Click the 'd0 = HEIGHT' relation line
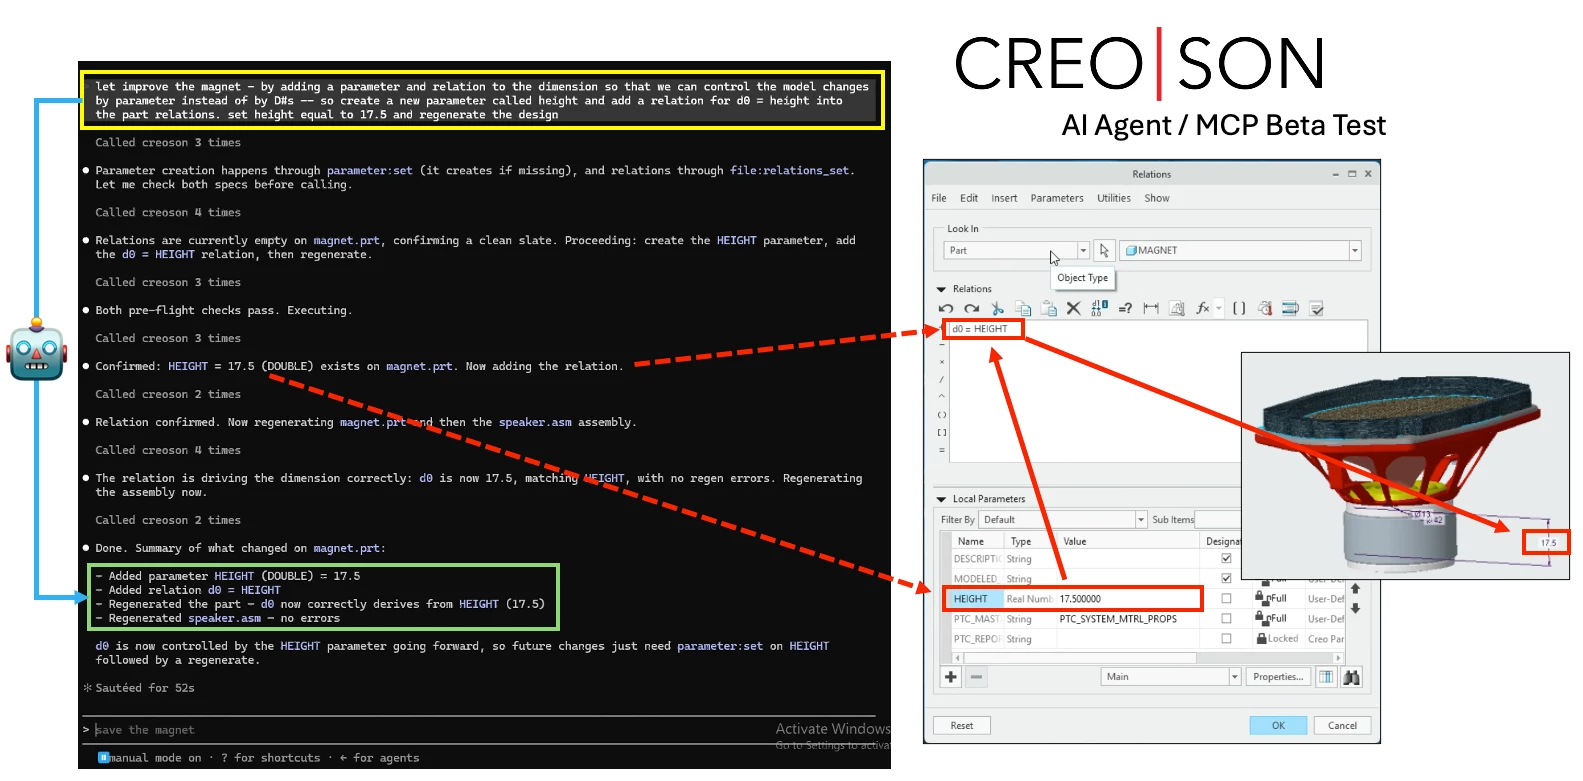Image resolution: width=1583 pixels, height=781 pixels. 980,329
